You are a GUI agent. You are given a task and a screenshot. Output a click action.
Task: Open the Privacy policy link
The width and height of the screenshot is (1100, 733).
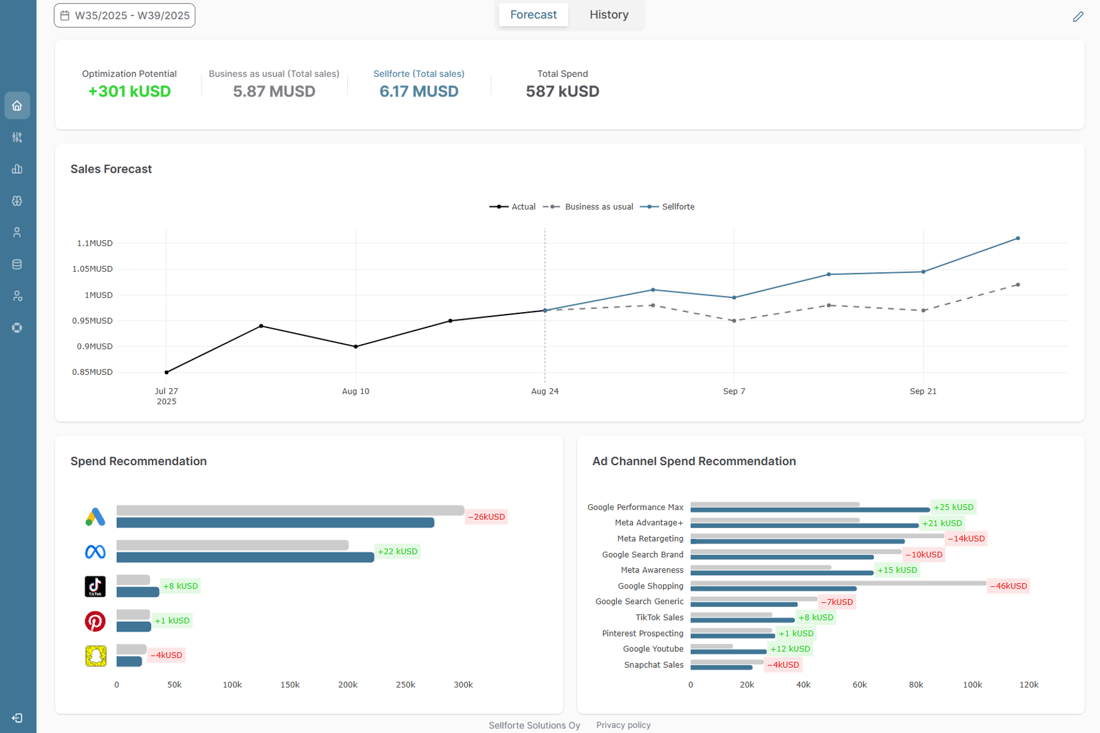point(623,725)
